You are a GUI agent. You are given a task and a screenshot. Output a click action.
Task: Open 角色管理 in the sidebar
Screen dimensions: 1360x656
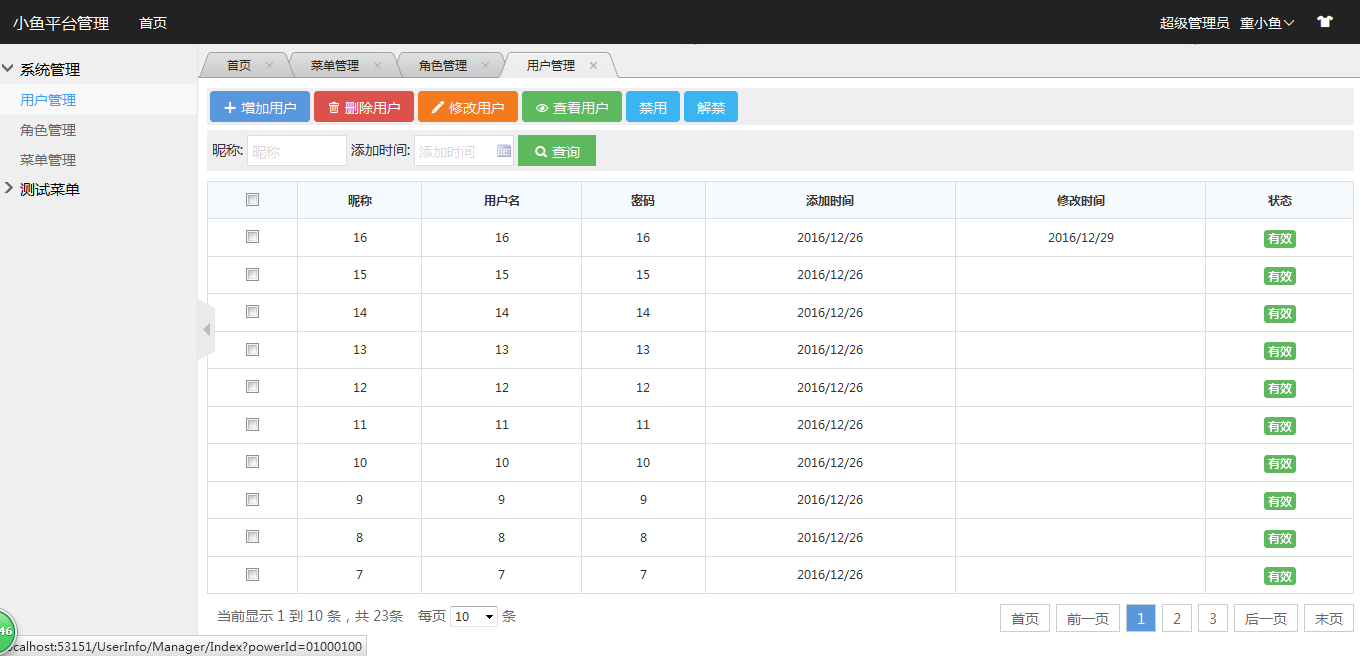coord(48,130)
